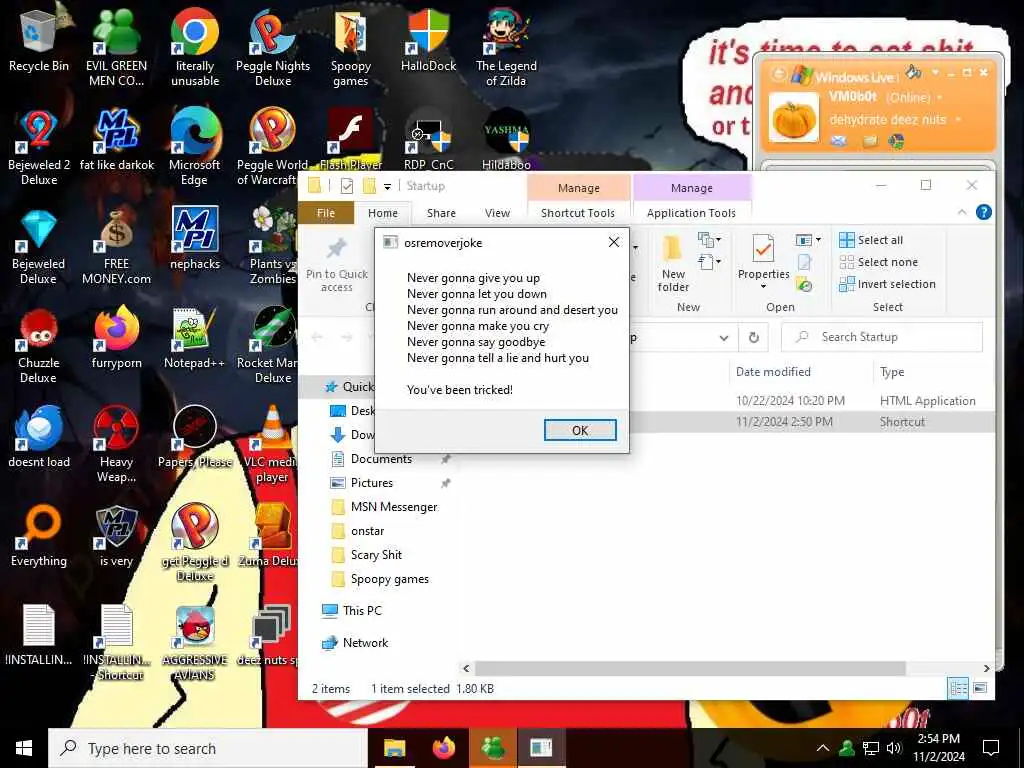Open the Shortcut Tools tab
This screenshot has width=1024, height=768.
pos(578,213)
